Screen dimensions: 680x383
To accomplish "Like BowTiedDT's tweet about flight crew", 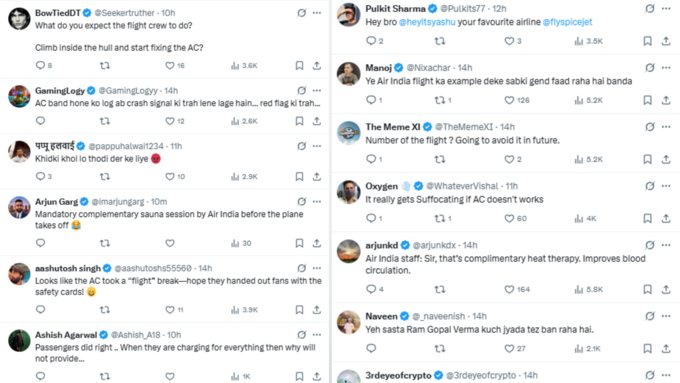I will pos(170,65).
